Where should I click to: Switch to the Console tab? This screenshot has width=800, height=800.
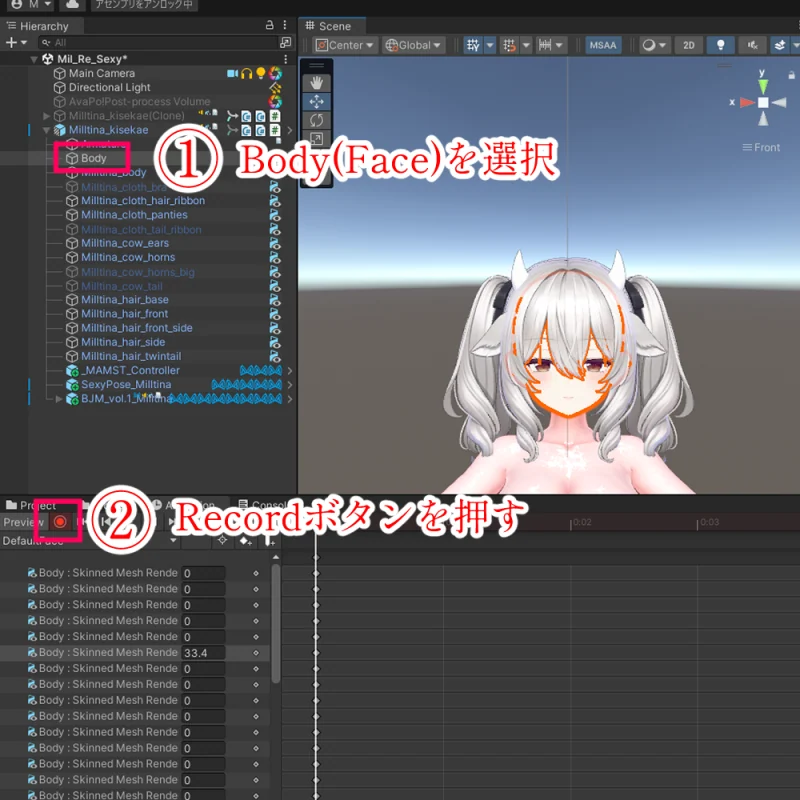coord(261,505)
